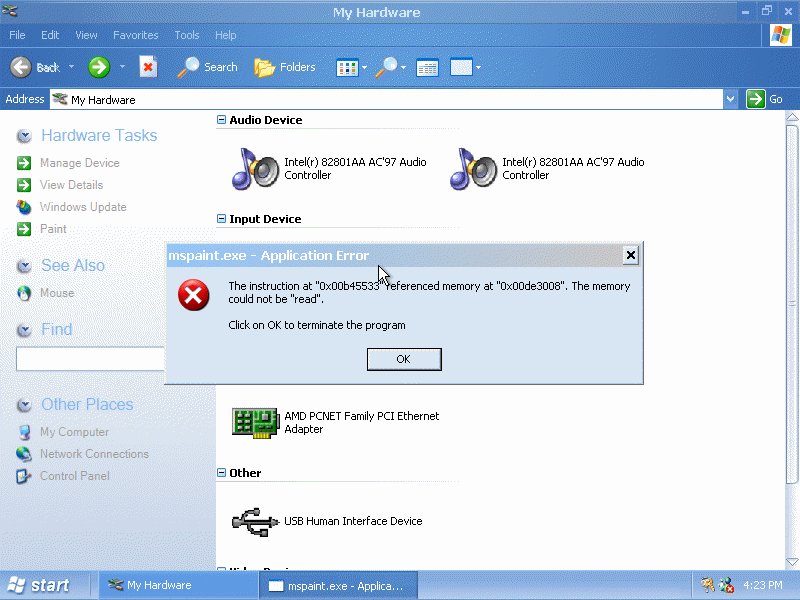The image size is (800, 600).
Task: Click the Go button arrow
Action: (x=755, y=99)
